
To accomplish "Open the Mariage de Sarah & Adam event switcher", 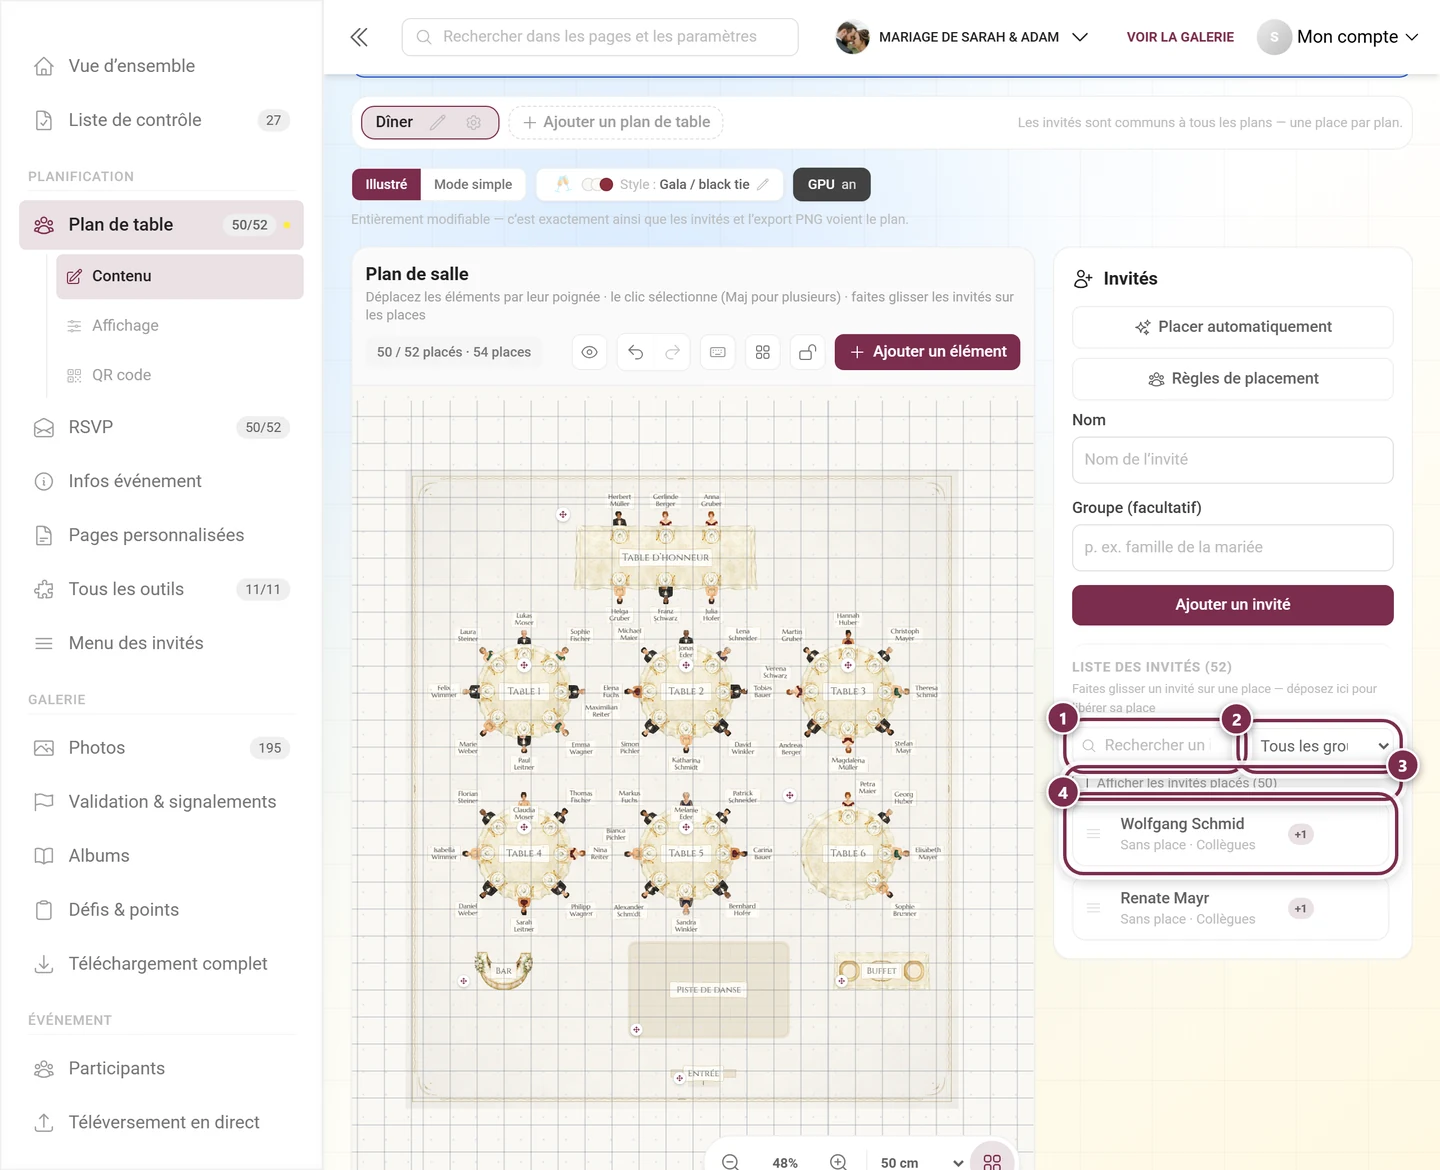I will click(962, 37).
